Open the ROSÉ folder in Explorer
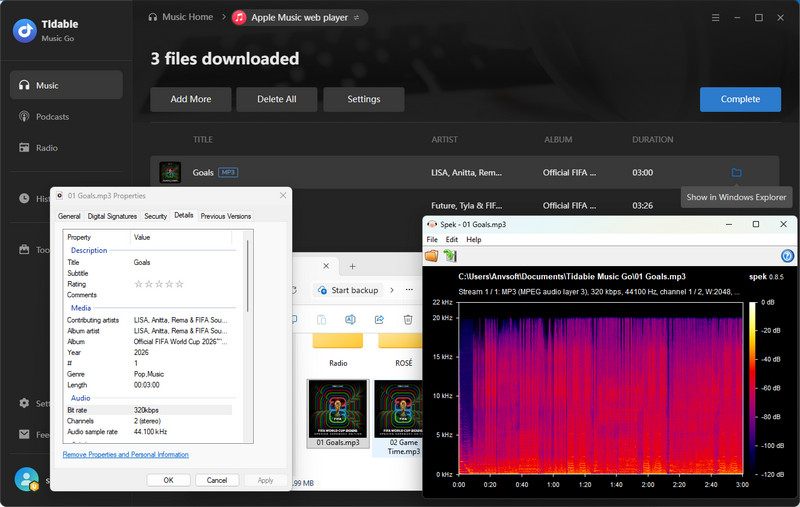This screenshot has height=507, width=800. pyautogui.click(x=402, y=351)
